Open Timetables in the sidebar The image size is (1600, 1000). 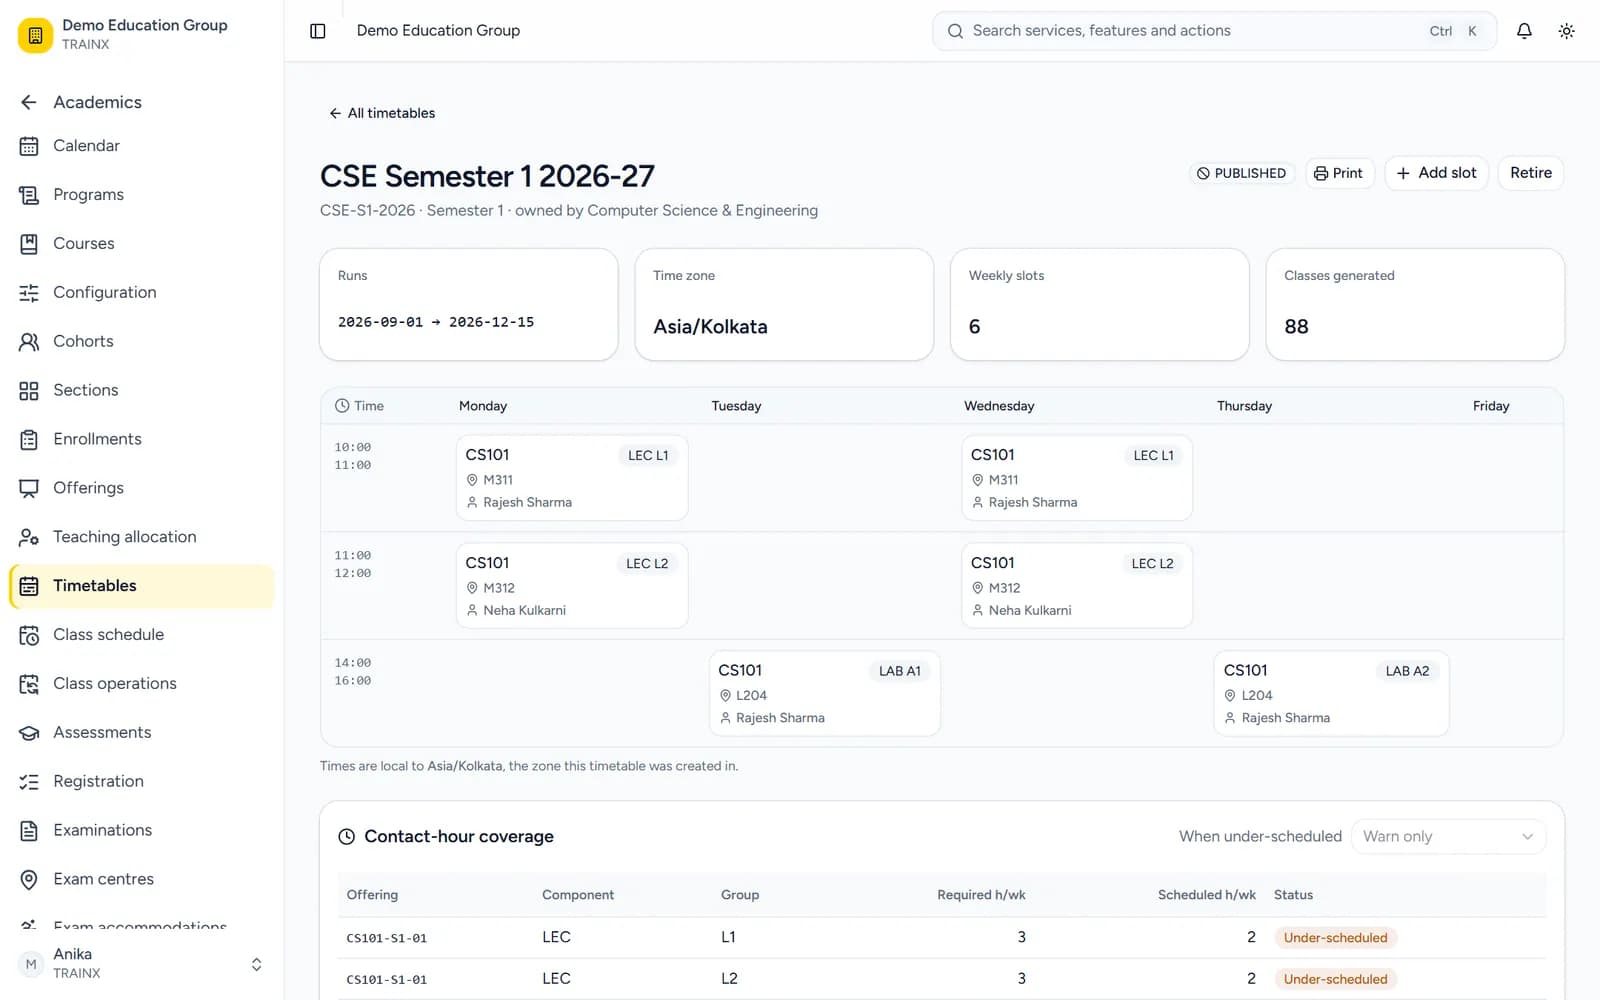tap(142, 586)
